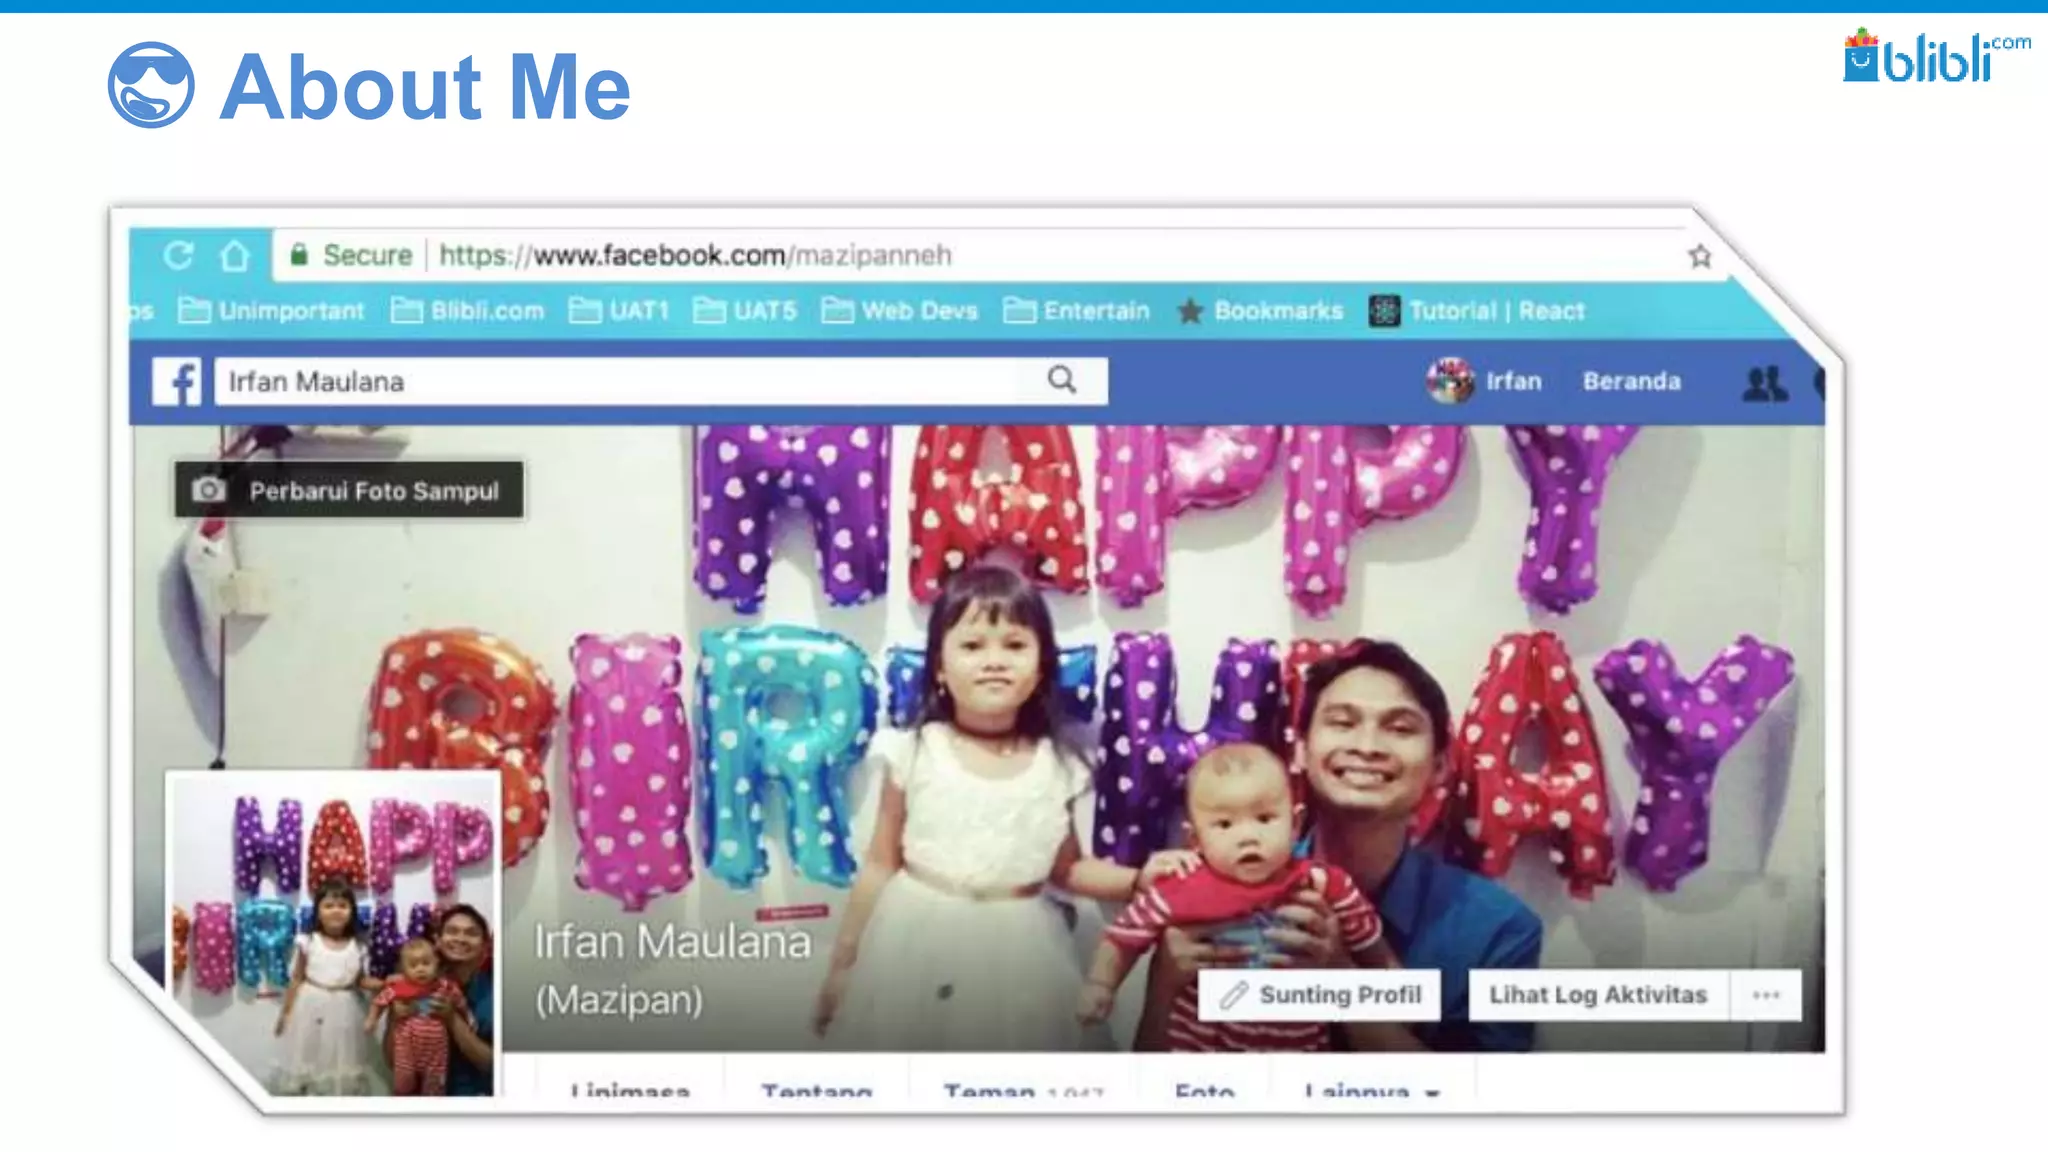Open the Web Devs bookmarks folder

tap(899, 311)
